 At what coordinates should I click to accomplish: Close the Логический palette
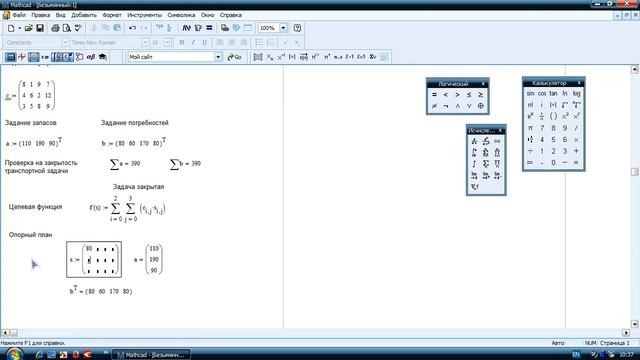[483, 84]
